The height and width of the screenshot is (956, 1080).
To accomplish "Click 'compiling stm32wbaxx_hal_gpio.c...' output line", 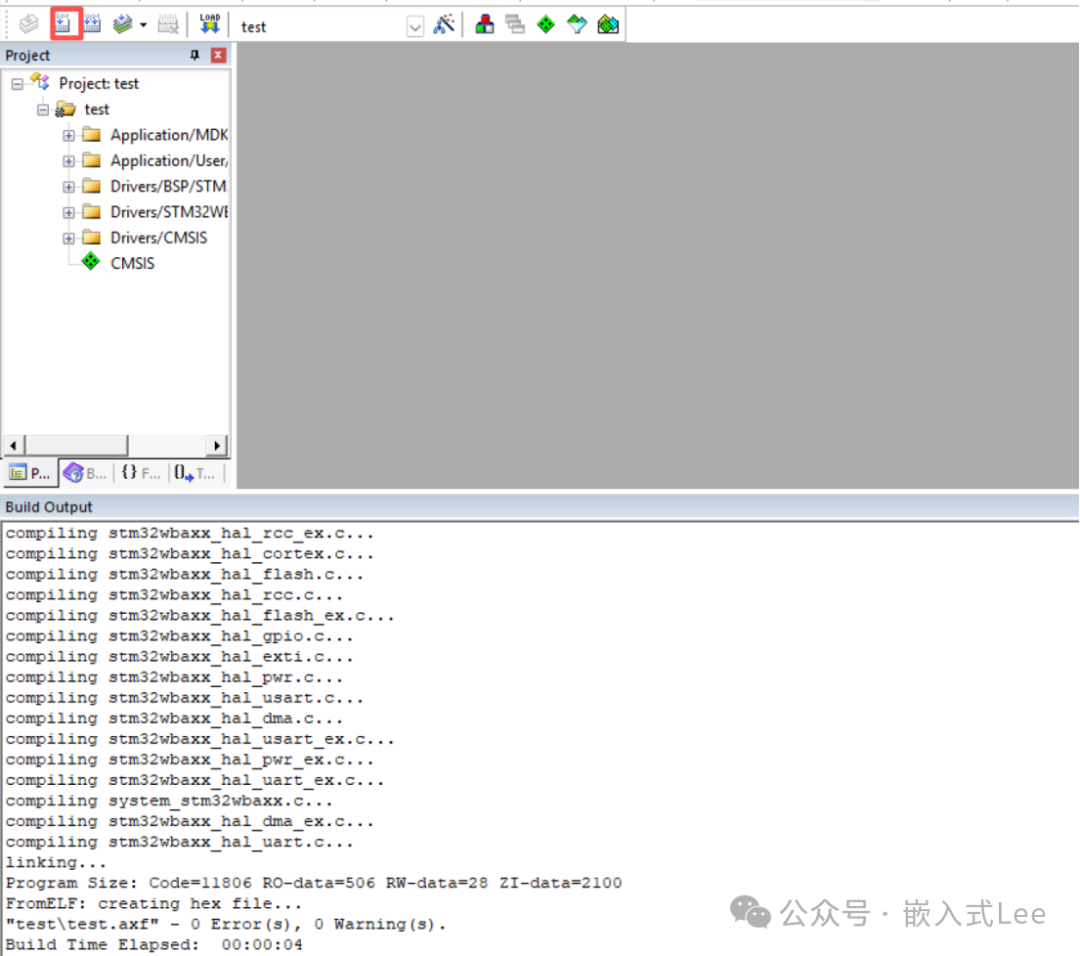I will click(x=180, y=636).
